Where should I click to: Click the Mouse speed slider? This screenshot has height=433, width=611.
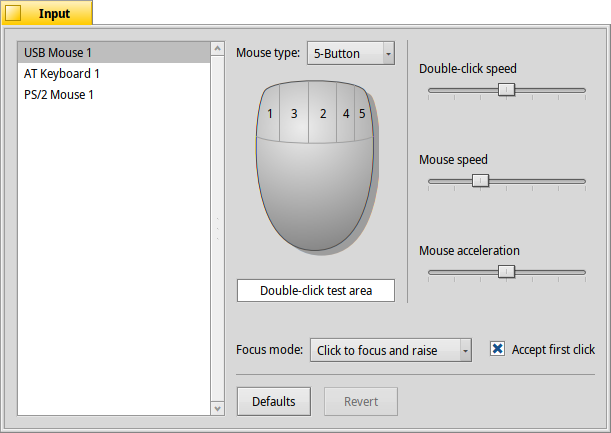tap(480, 181)
